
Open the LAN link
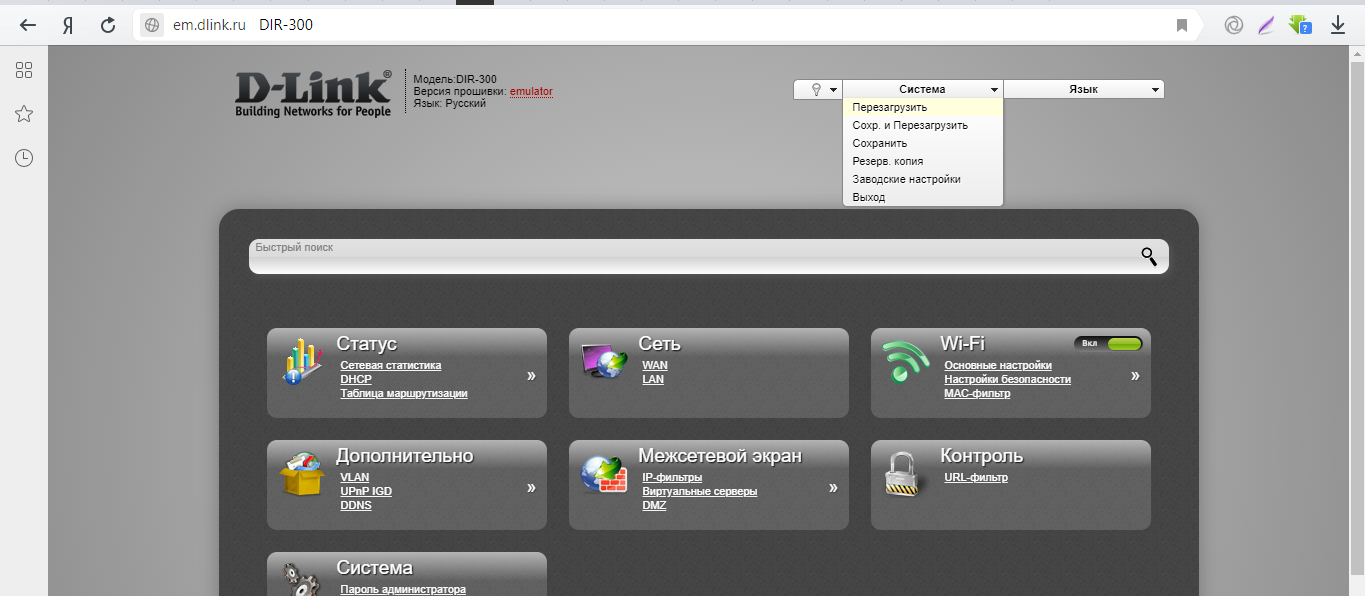[652, 379]
